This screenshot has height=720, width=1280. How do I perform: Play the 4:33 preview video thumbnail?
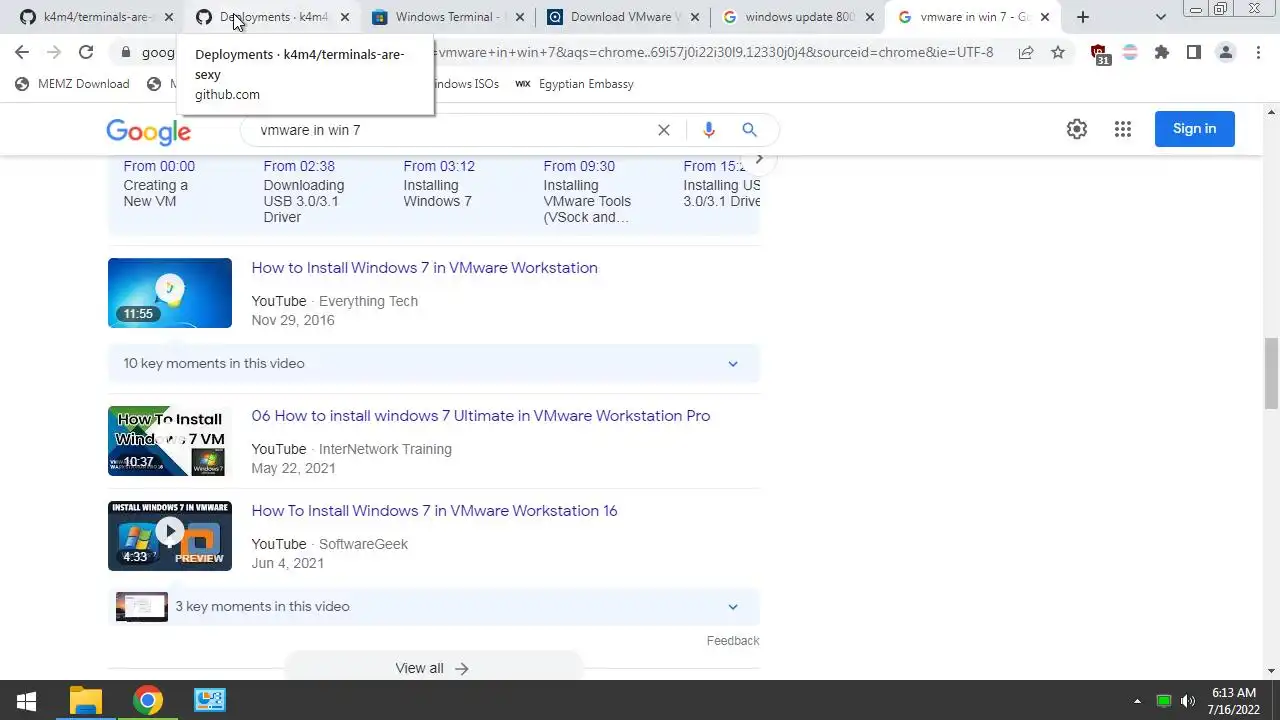[x=170, y=536]
